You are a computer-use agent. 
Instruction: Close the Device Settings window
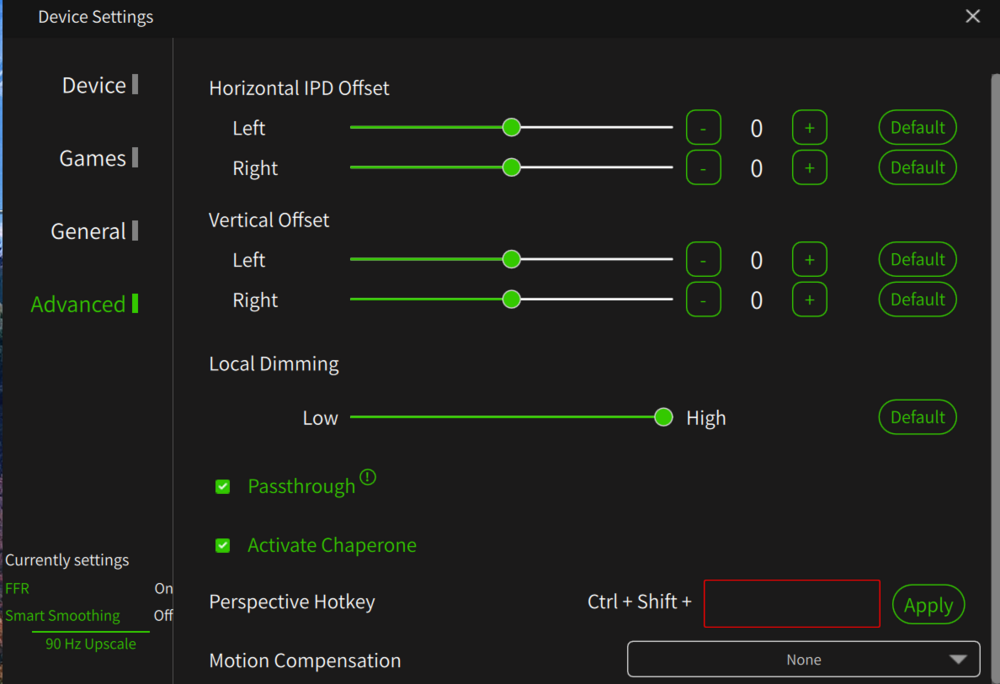[972, 17]
